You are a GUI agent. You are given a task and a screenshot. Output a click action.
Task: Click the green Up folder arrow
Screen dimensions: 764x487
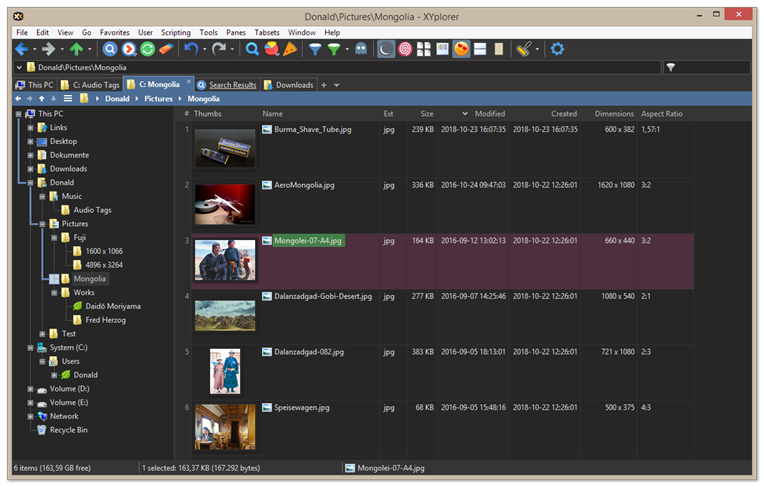coord(77,49)
